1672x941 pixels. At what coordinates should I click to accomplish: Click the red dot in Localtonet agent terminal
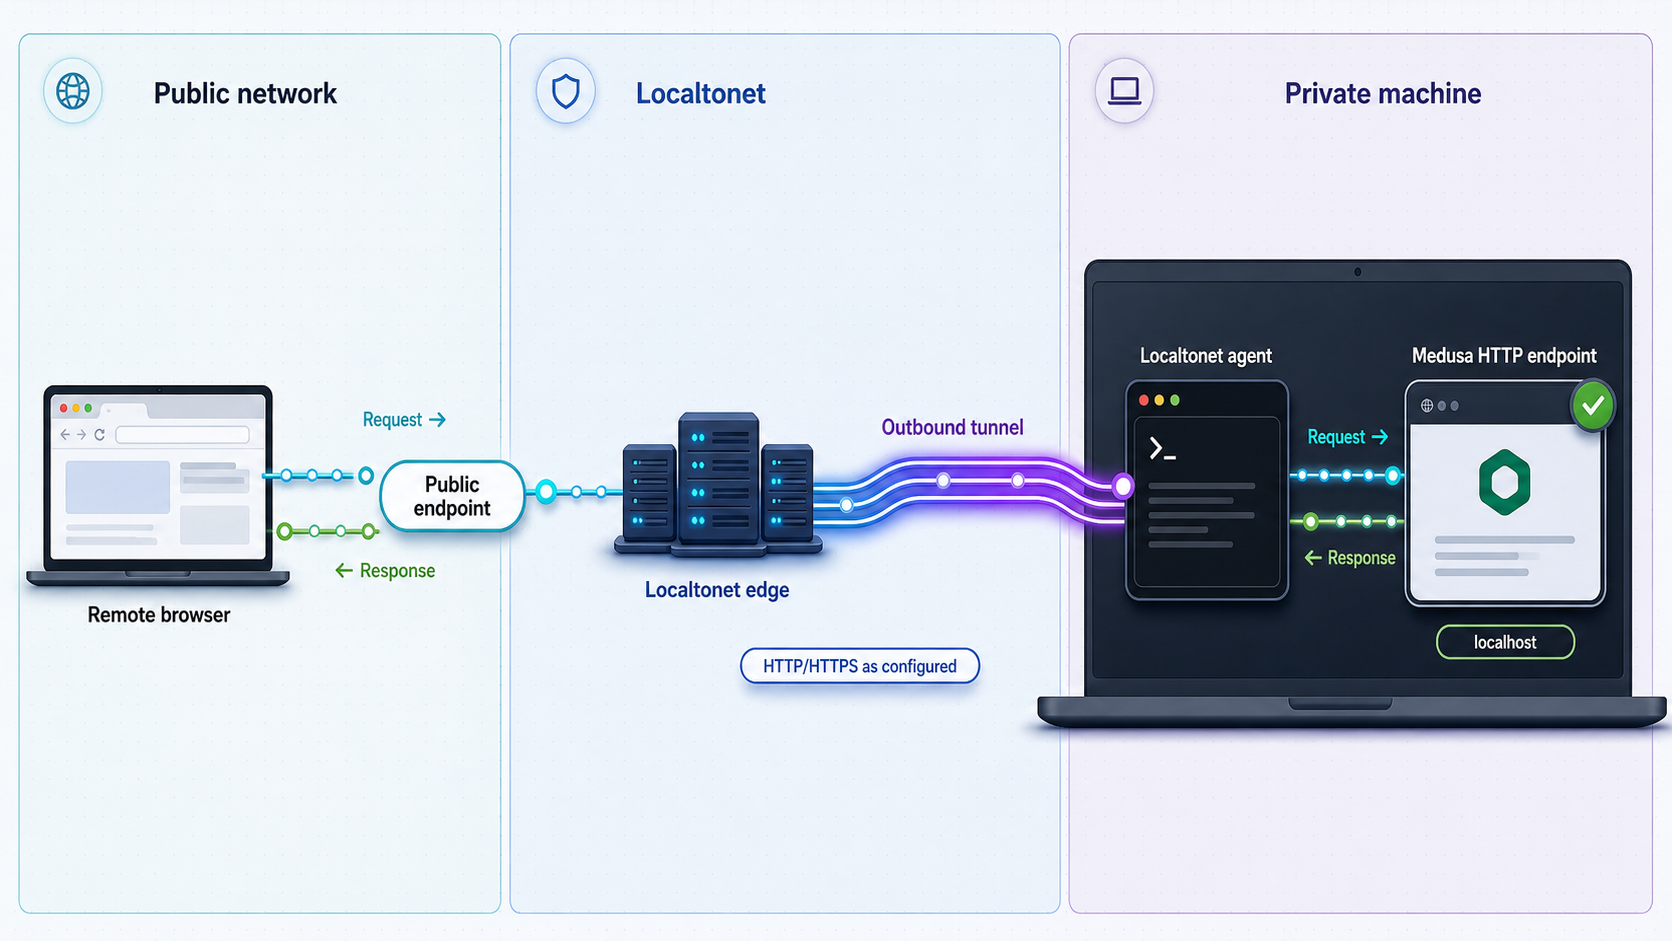click(x=1144, y=400)
